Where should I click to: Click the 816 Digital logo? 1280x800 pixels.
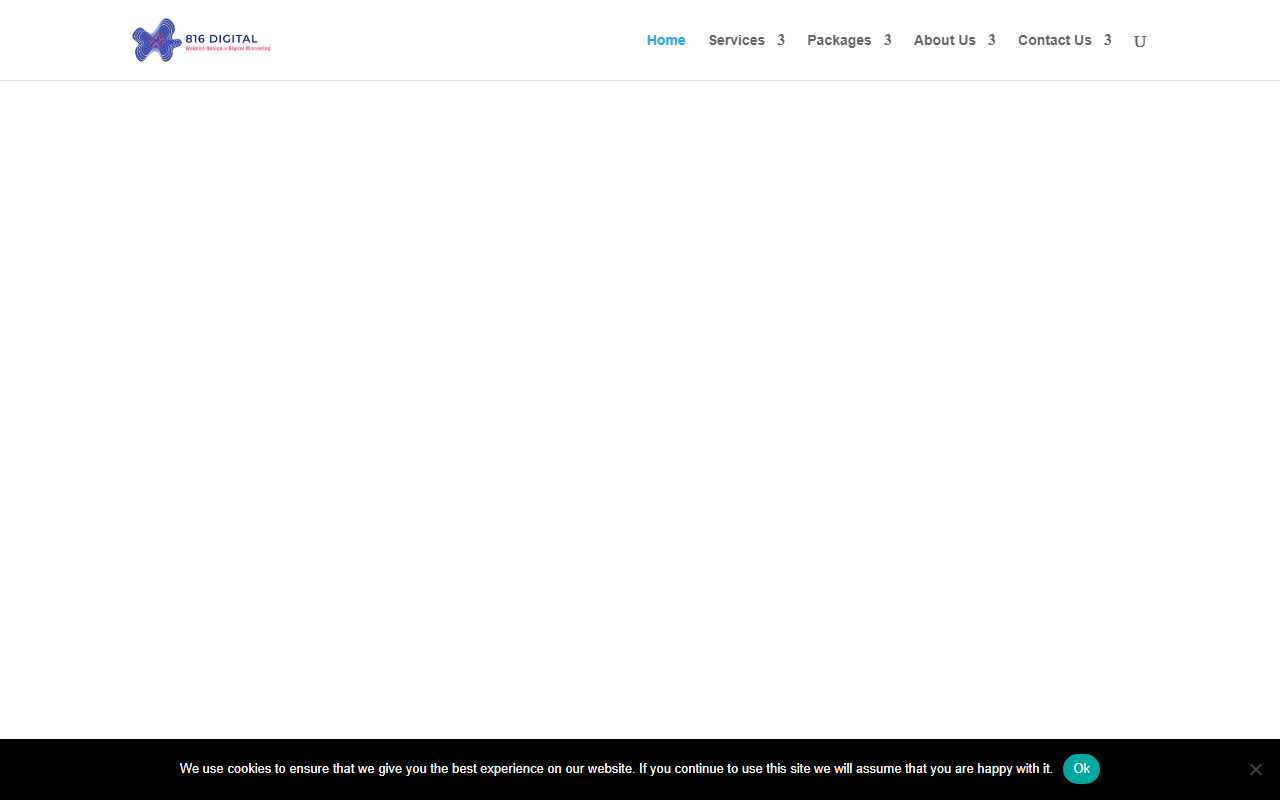coord(201,40)
